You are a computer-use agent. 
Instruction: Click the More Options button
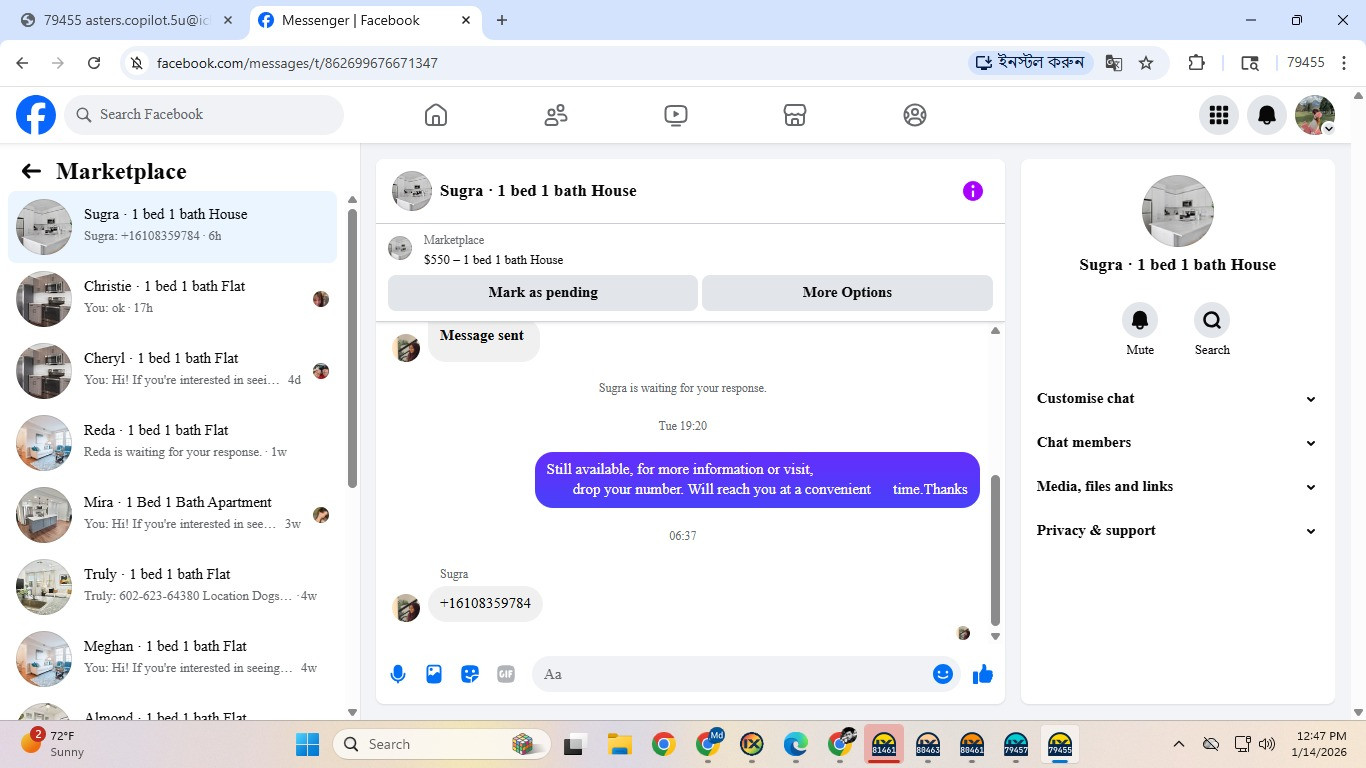click(847, 293)
